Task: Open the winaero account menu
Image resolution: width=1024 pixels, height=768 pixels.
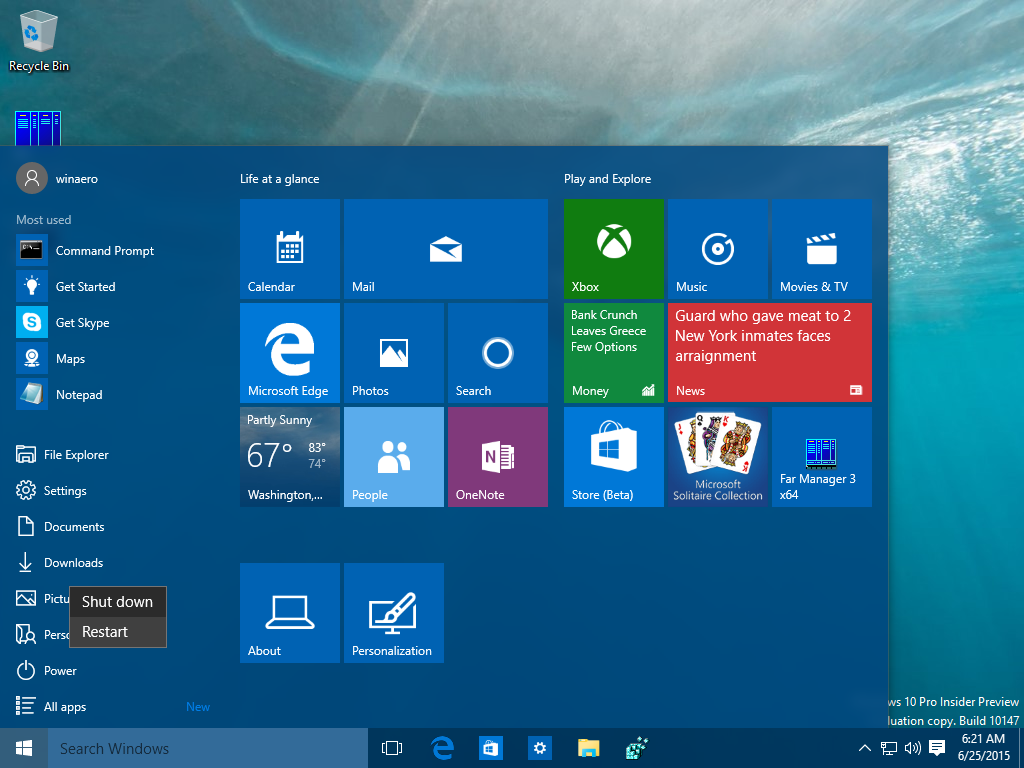Action: 60,177
